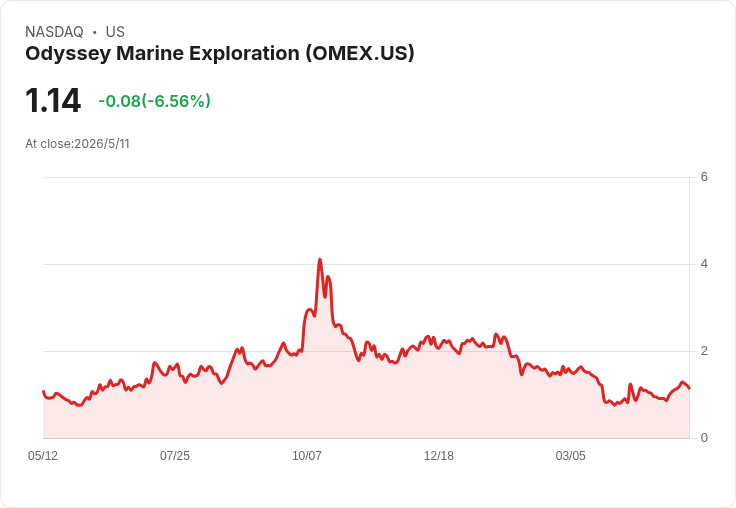Click the y-axis value 2 label
This screenshot has height=508, width=736.
tap(704, 351)
